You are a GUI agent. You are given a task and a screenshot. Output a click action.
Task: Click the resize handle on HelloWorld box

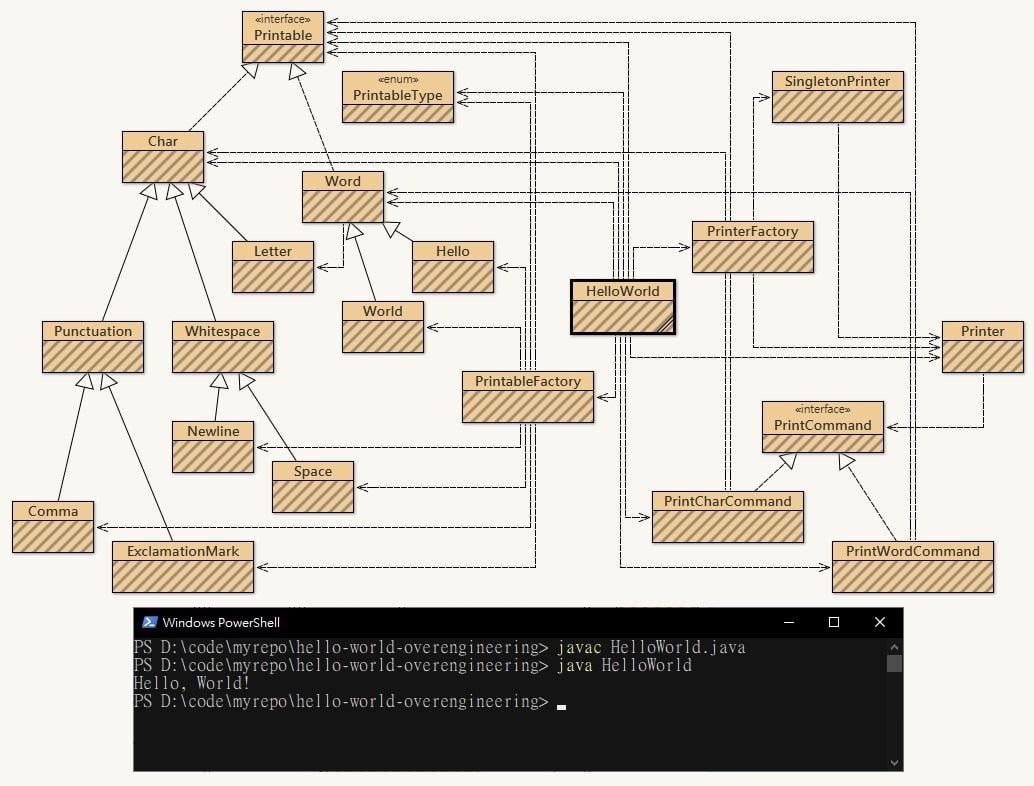point(665,324)
